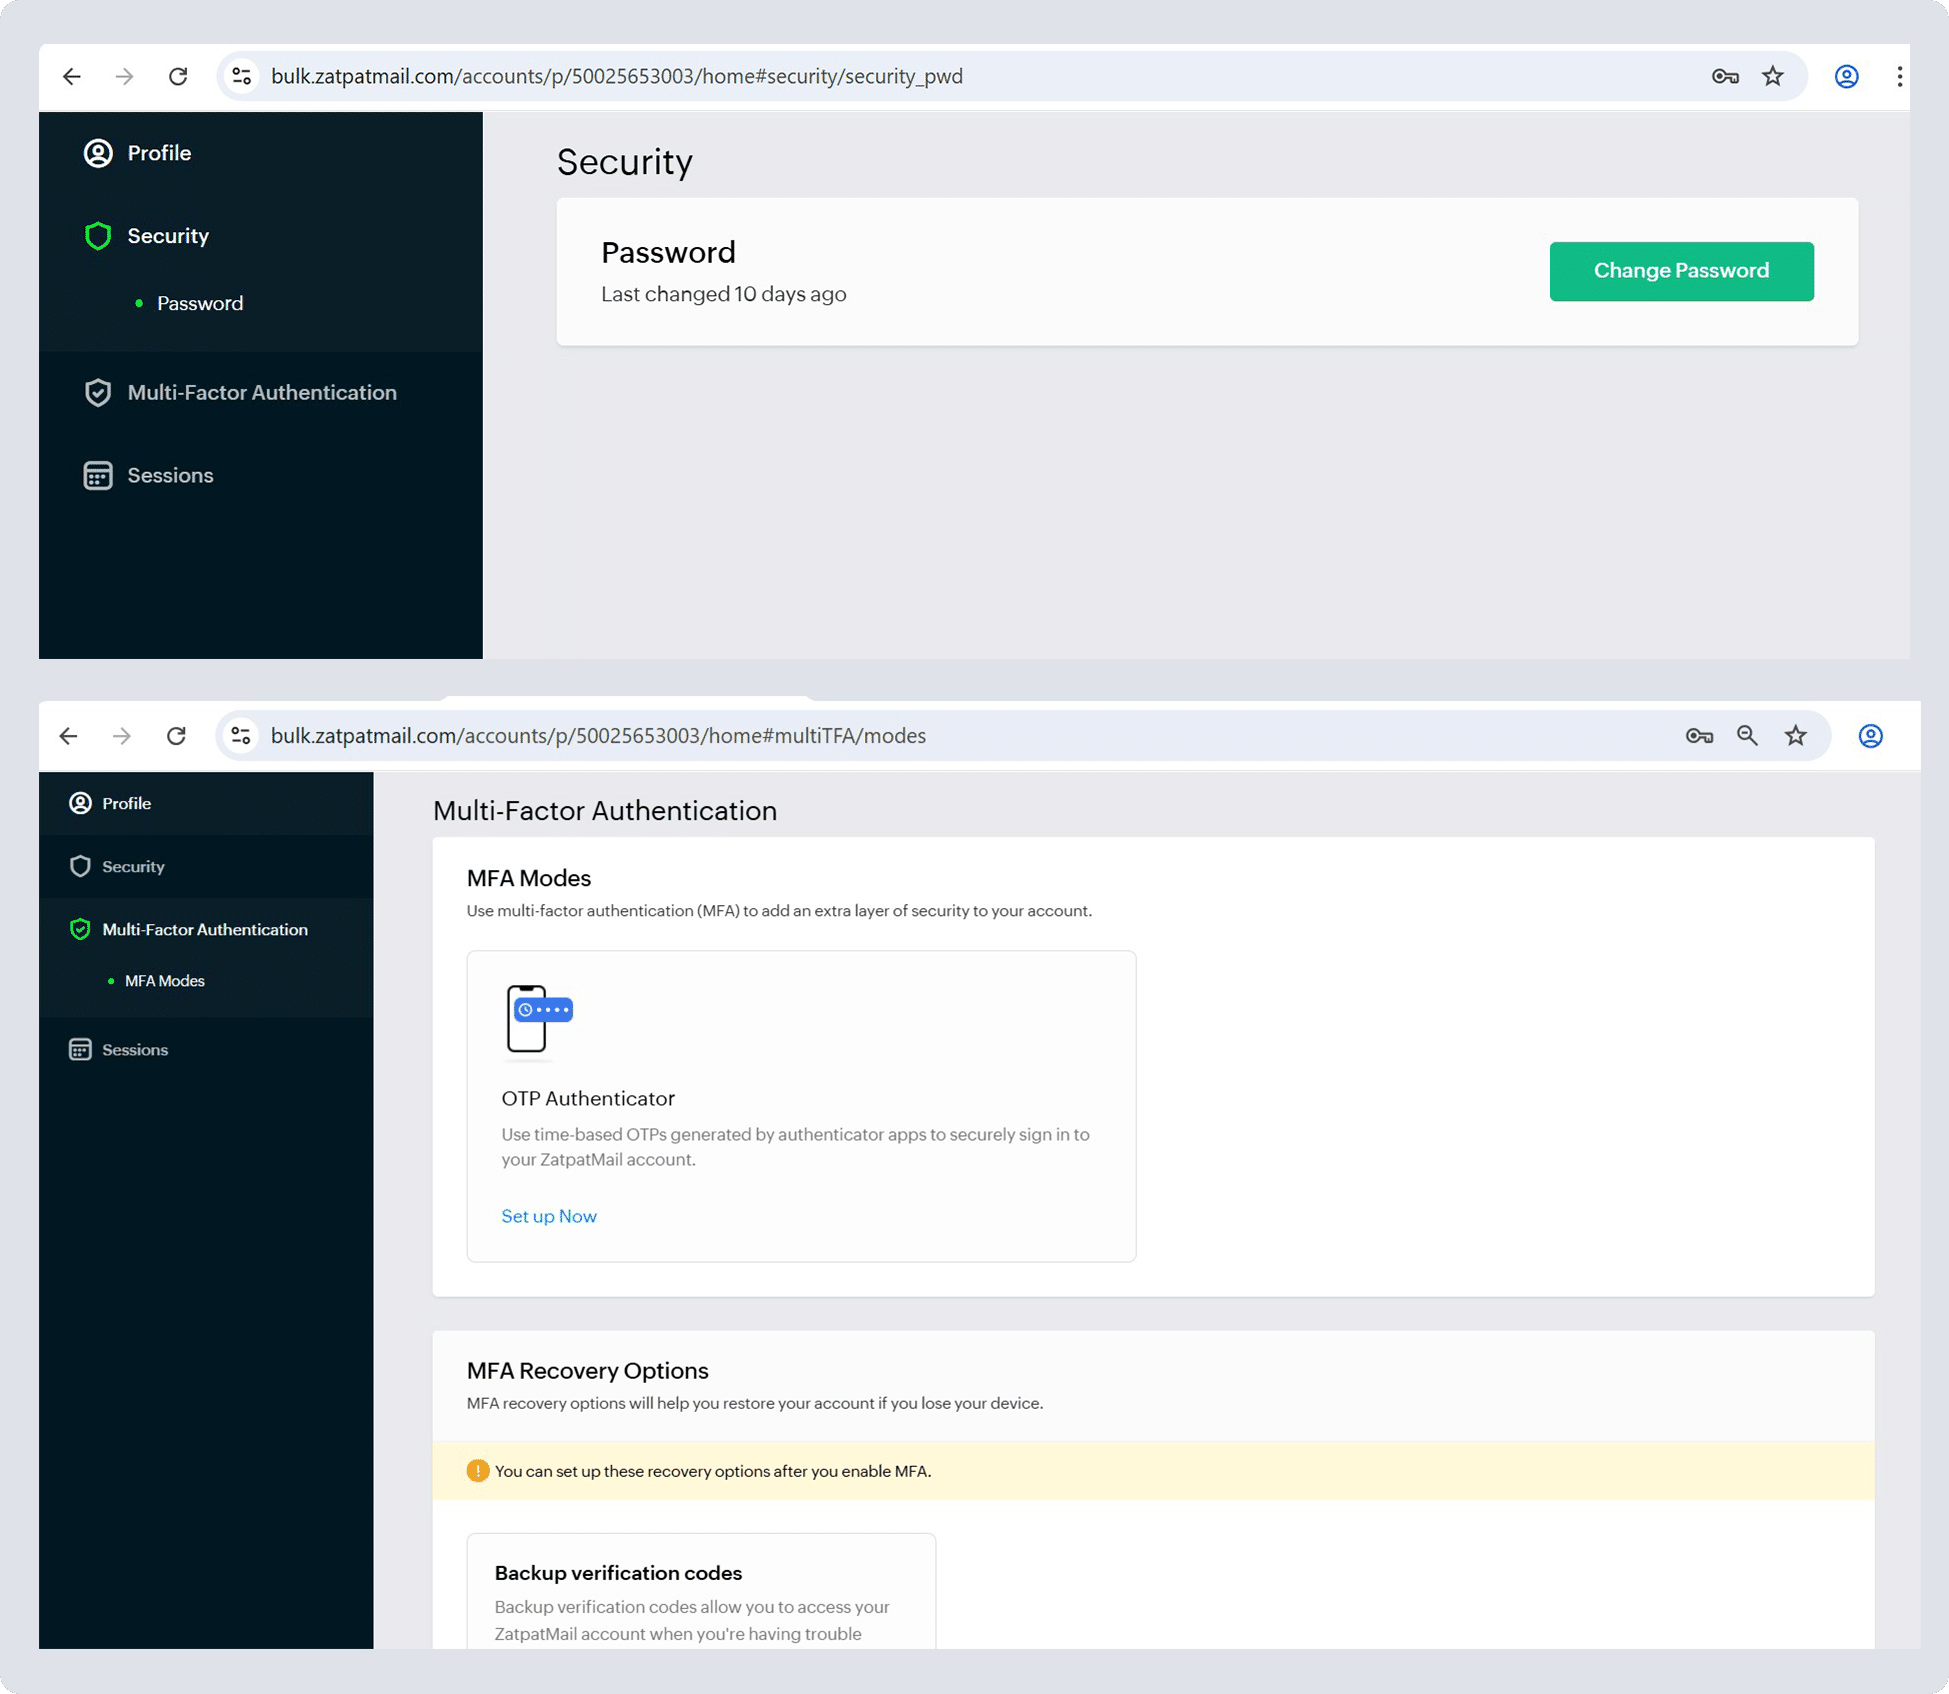Screen dimensions: 1949x1694
Task: Open Security in the bottom sidebar
Action: [133, 867]
